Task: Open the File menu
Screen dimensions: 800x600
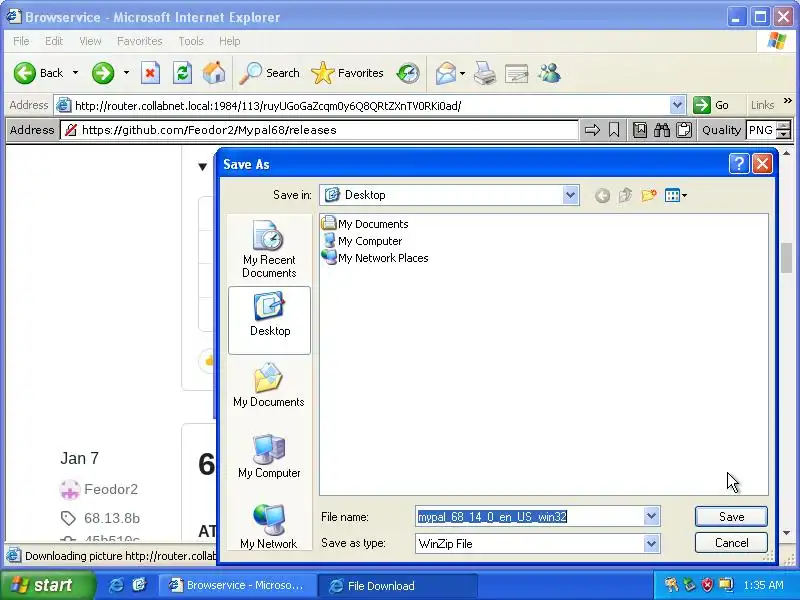Action: pos(21,41)
